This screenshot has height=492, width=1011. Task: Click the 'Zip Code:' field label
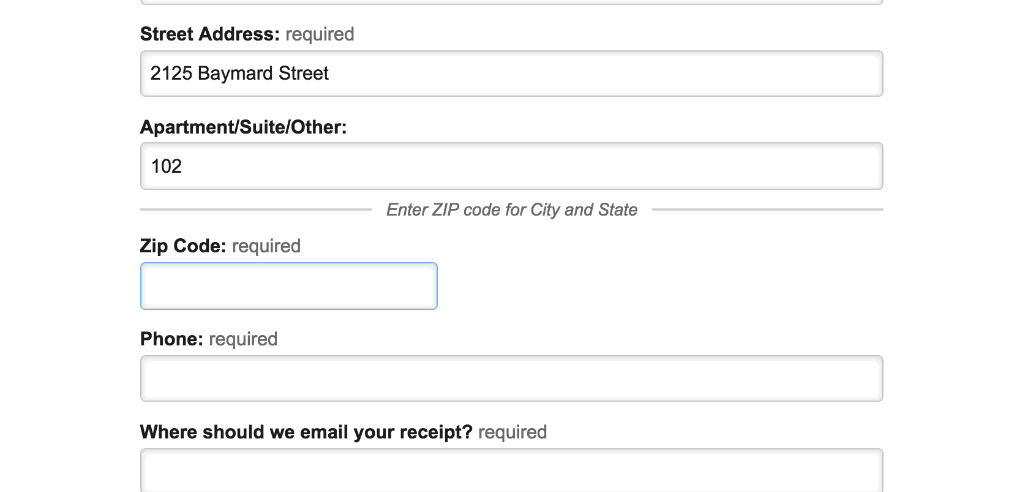[x=183, y=246]
